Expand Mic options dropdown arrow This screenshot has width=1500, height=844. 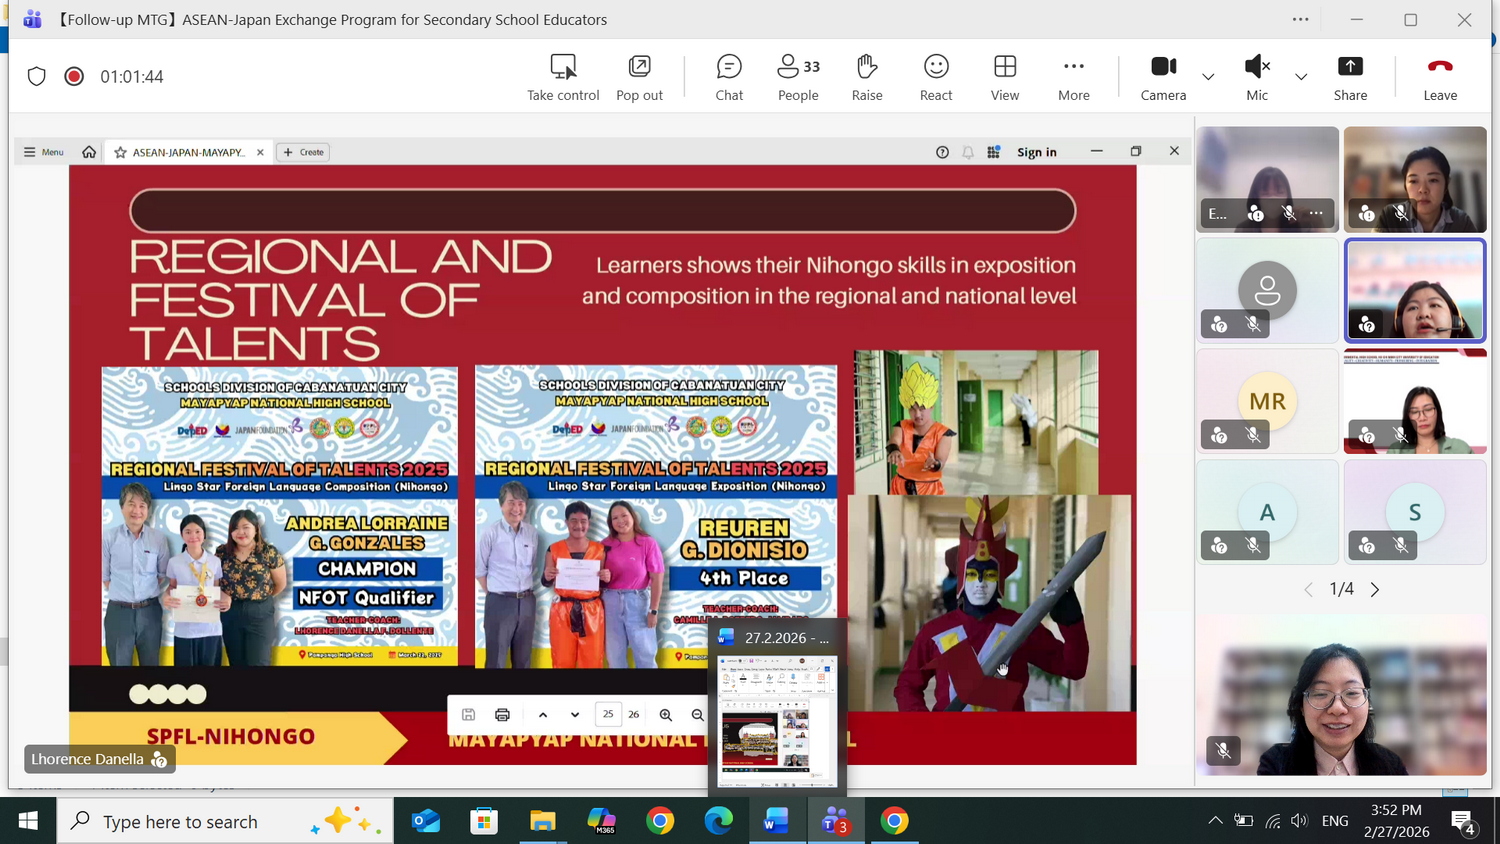click(x=1301, y=77)
